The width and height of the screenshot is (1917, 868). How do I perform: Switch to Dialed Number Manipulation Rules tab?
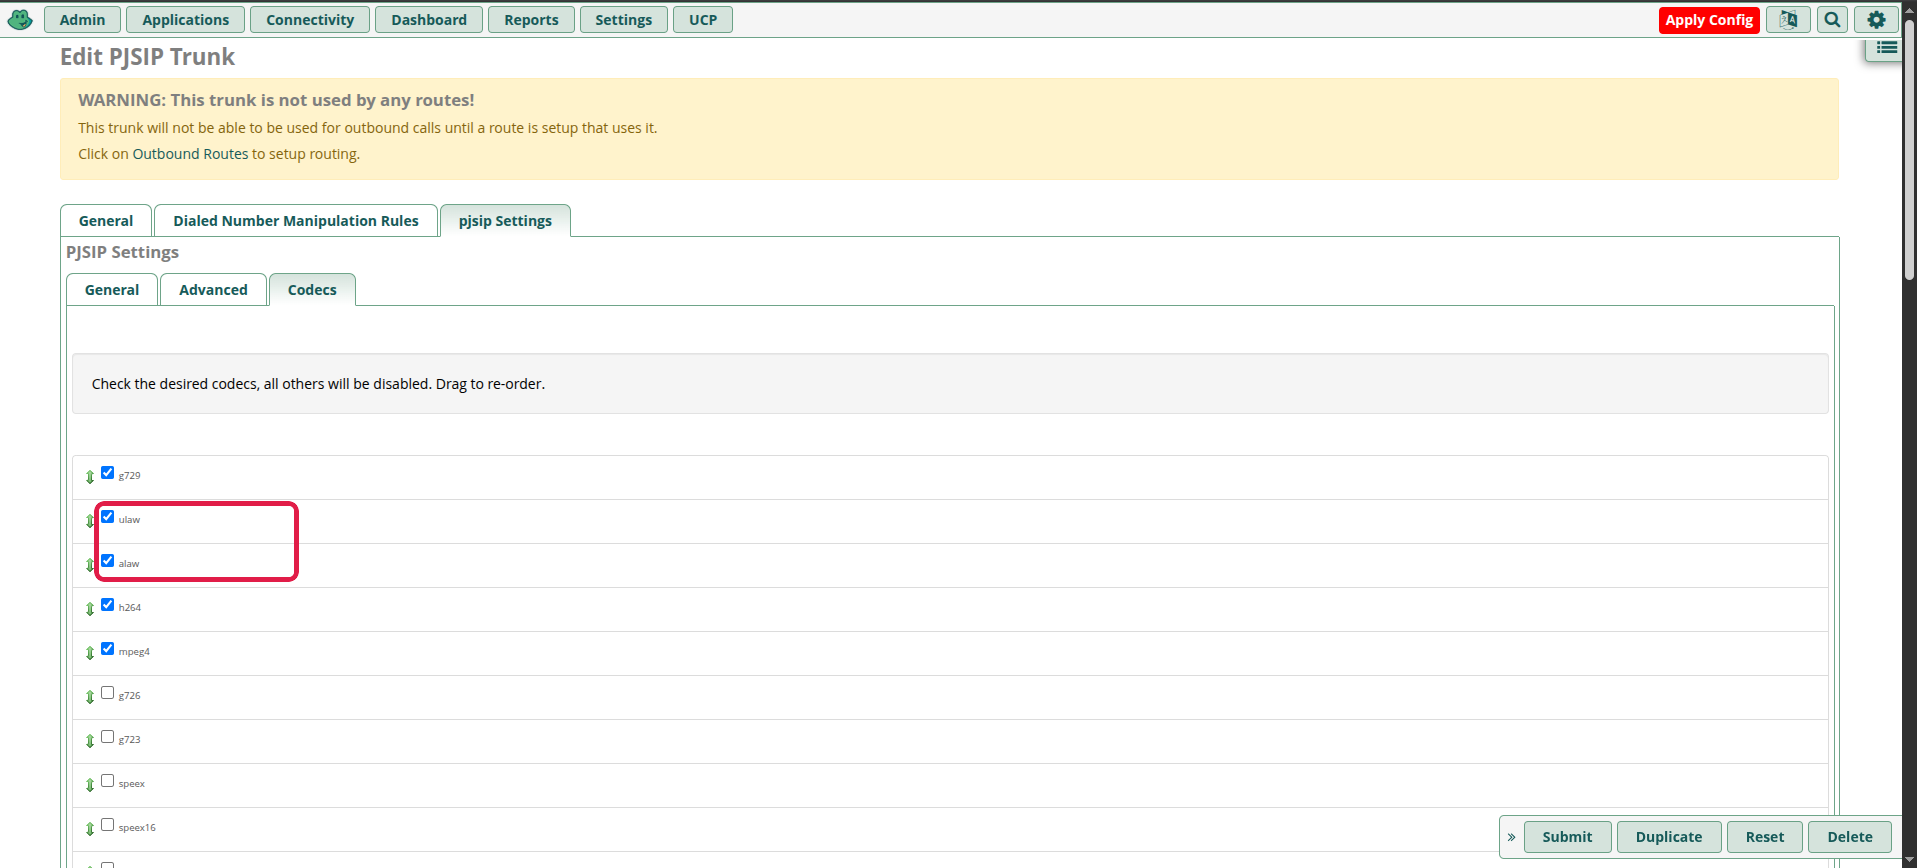click(x=296, y=221)
